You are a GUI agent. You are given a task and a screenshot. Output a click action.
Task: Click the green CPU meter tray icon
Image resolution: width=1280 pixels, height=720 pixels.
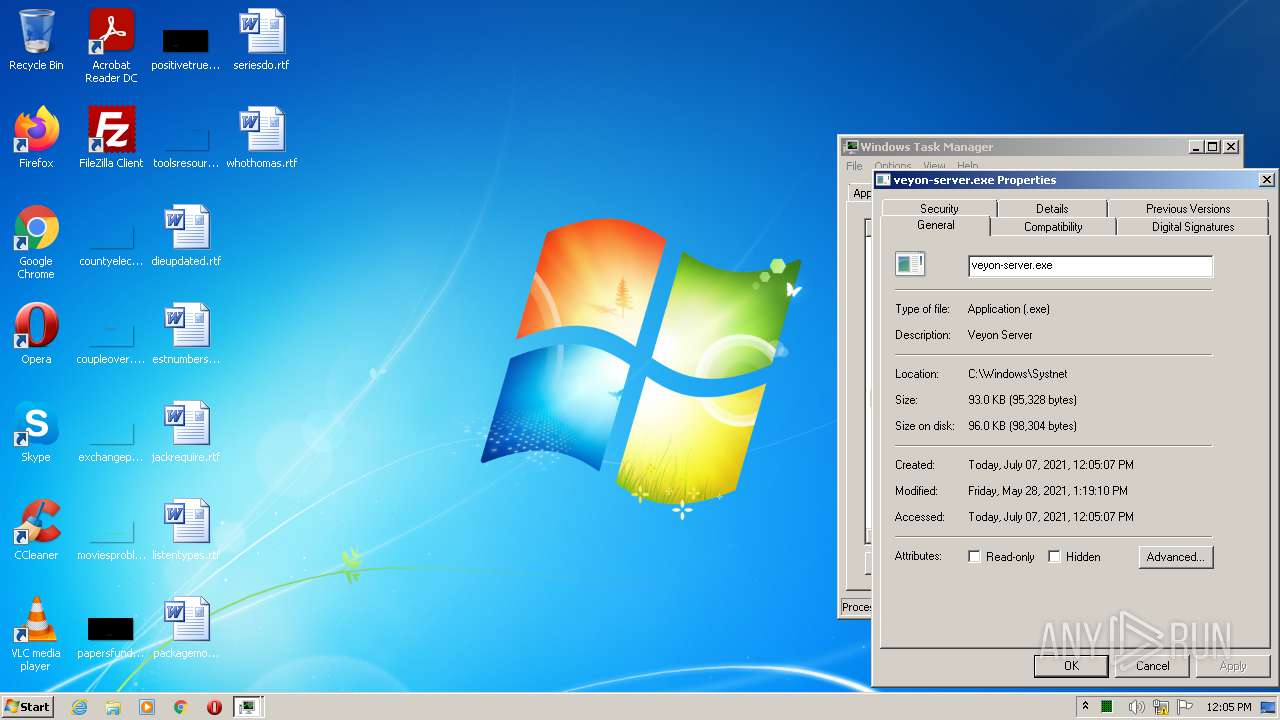1107,707
